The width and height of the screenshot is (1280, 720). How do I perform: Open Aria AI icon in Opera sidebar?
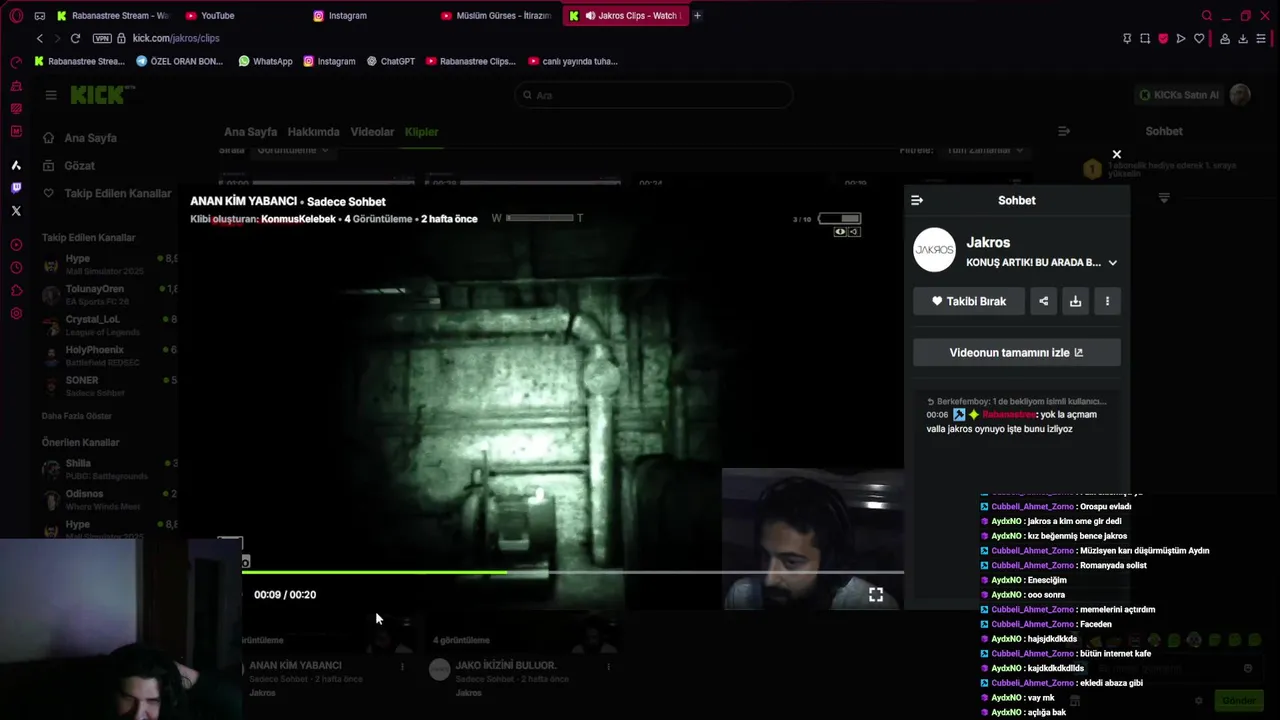[16, 165]
